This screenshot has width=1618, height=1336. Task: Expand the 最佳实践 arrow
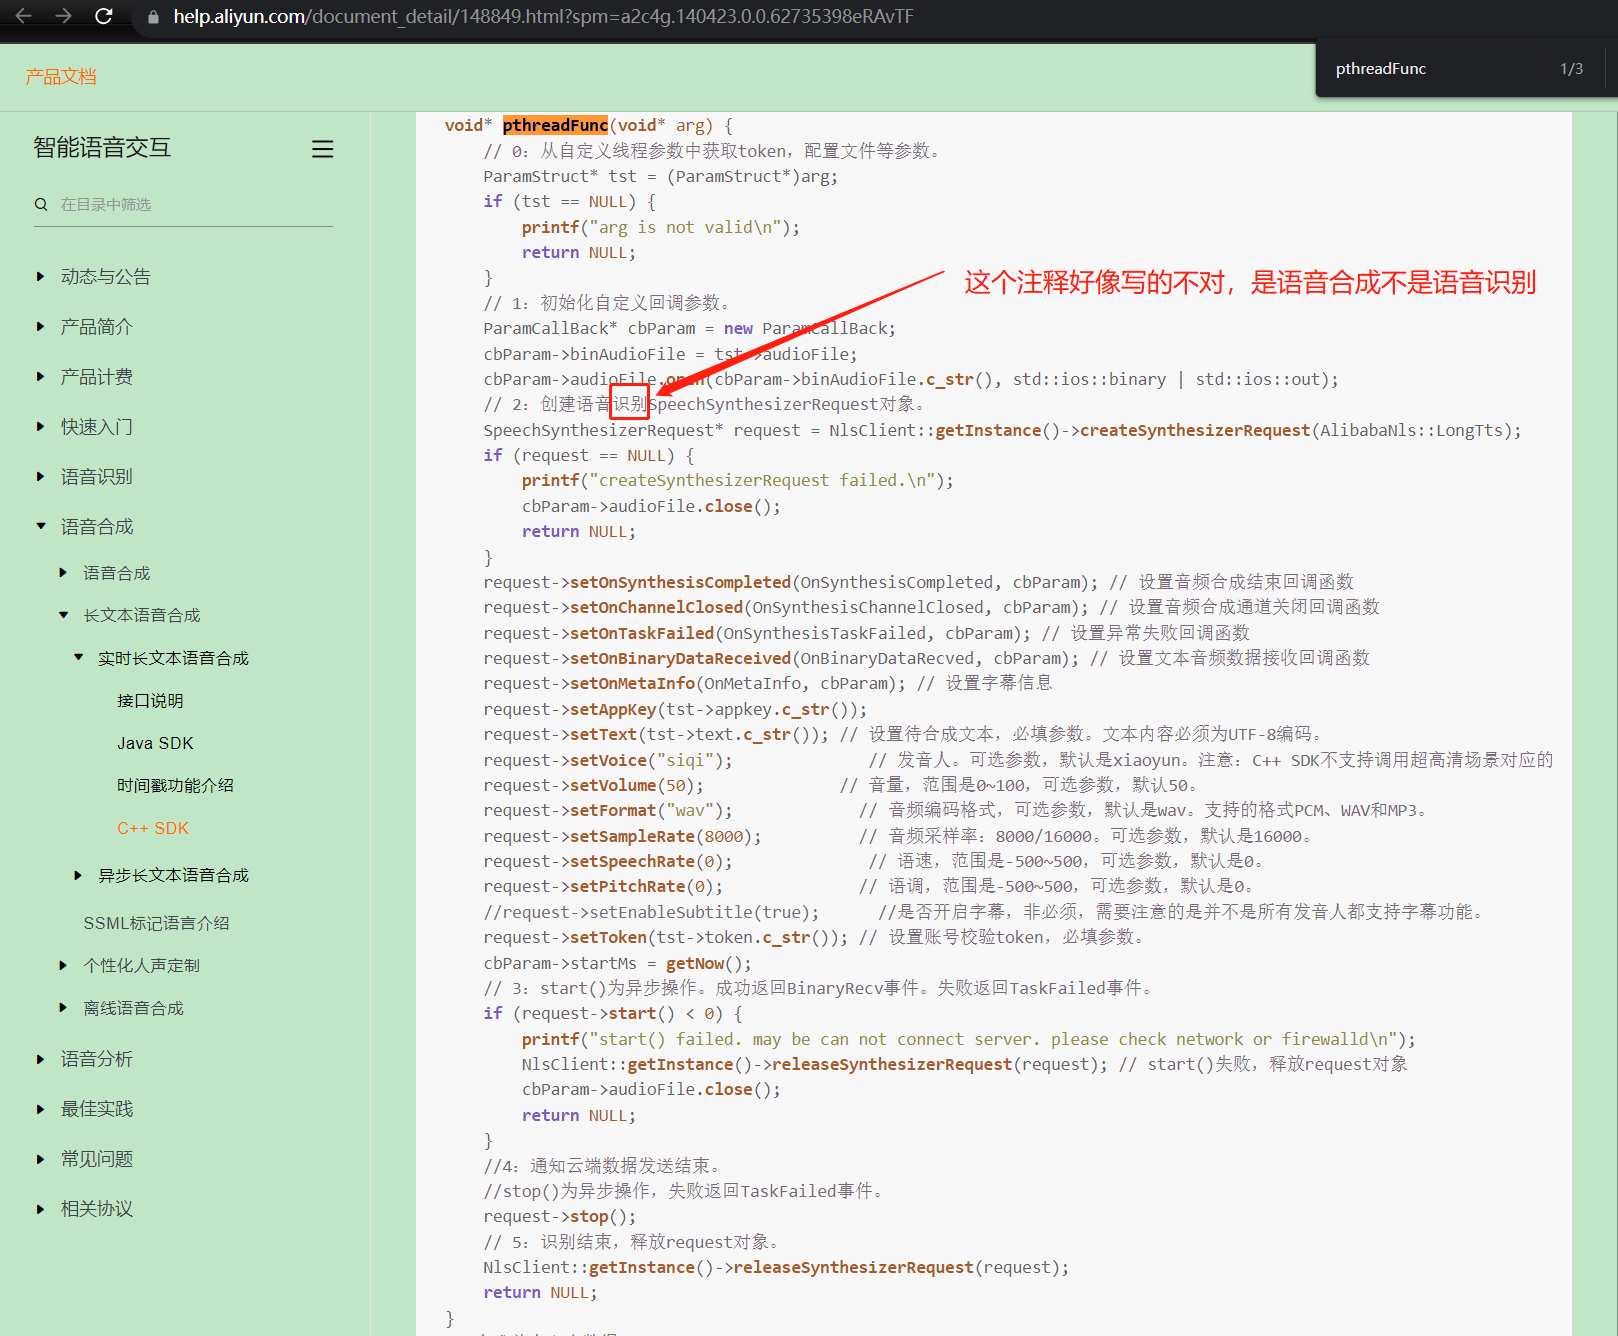(x=40, y=1108)
